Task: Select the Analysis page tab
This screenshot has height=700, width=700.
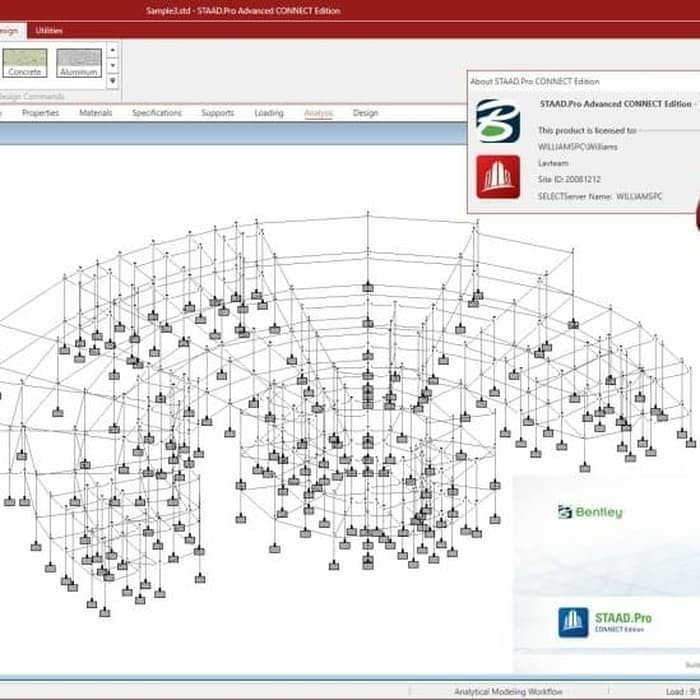Action: coord(318,113)
